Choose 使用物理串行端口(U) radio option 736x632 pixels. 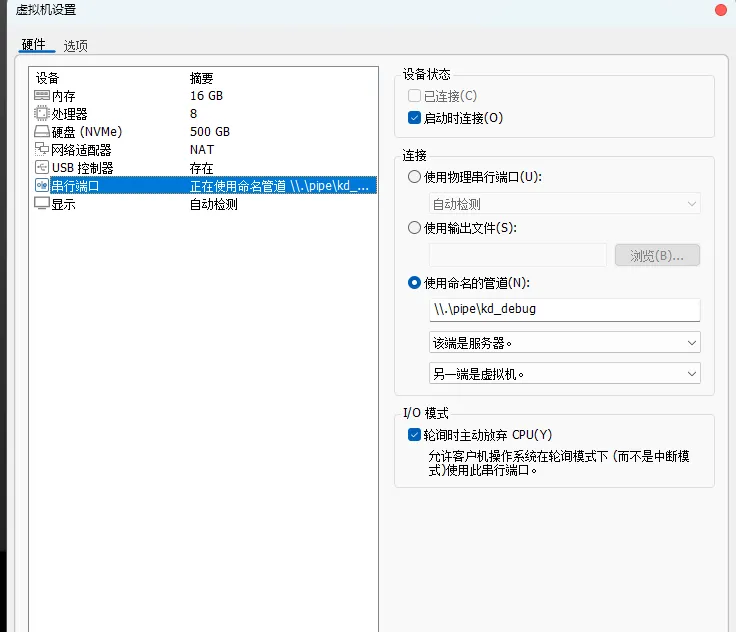click(x=414, y=177)
